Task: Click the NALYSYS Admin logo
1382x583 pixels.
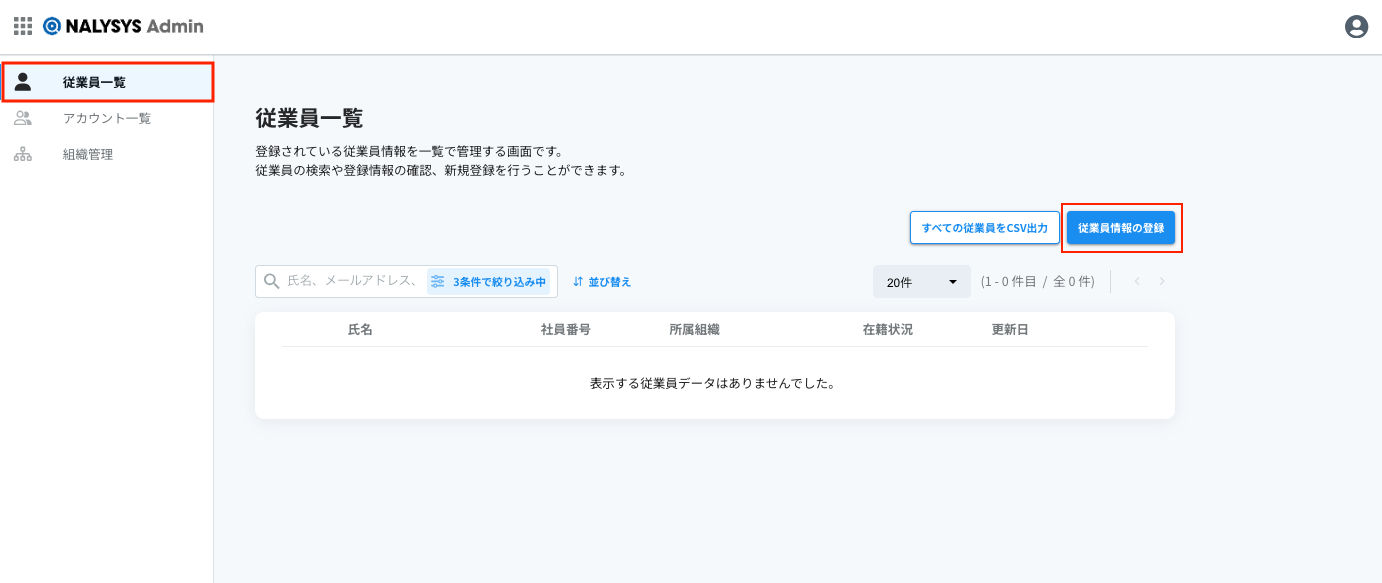Action: 123,26
